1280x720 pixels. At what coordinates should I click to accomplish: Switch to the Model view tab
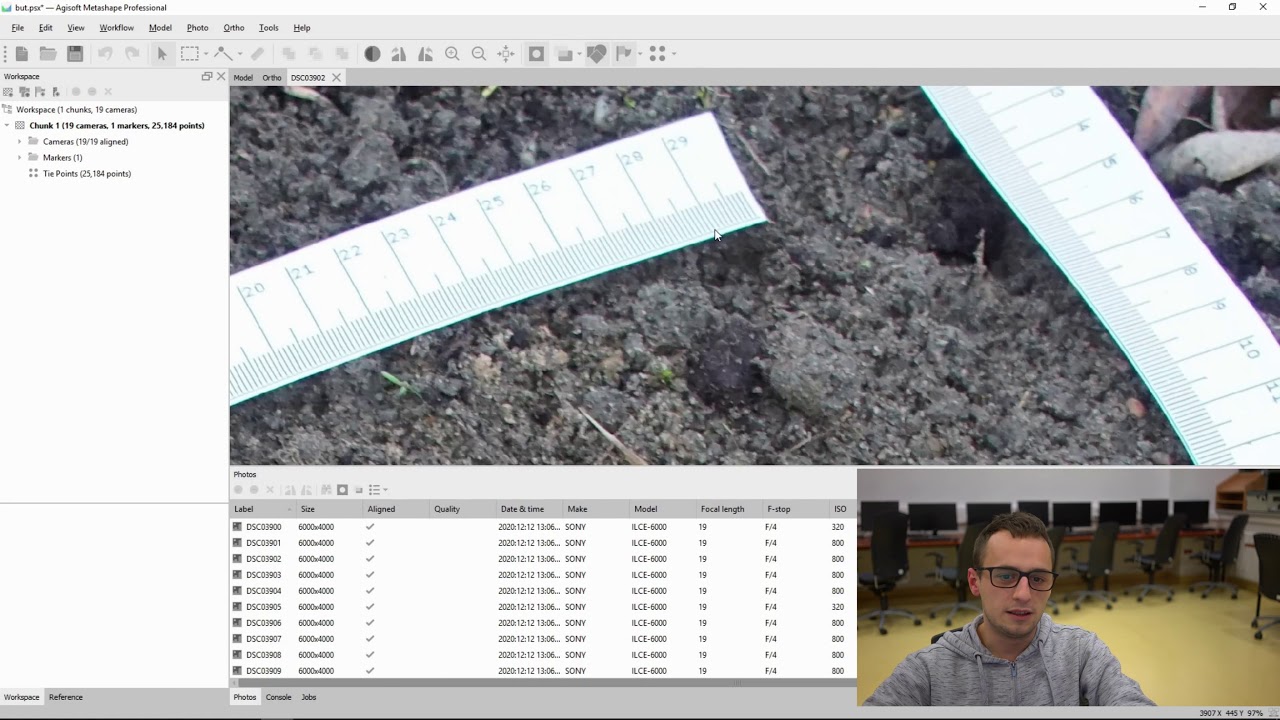pyautogui.click(x=243, y=78)
